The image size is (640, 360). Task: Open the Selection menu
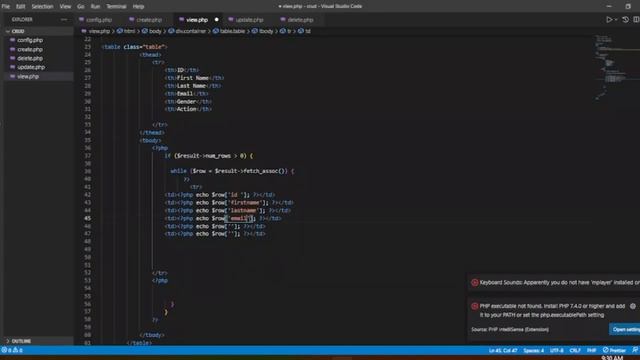[x=42, y=7]
